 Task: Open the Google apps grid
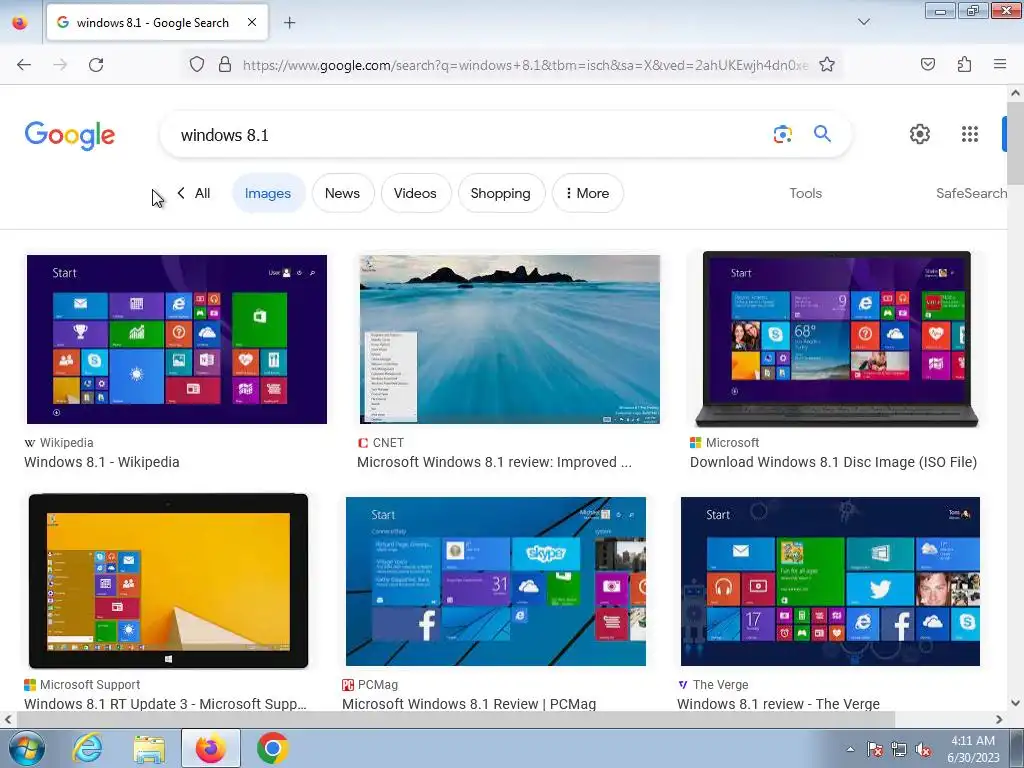[x=970, y=134]
